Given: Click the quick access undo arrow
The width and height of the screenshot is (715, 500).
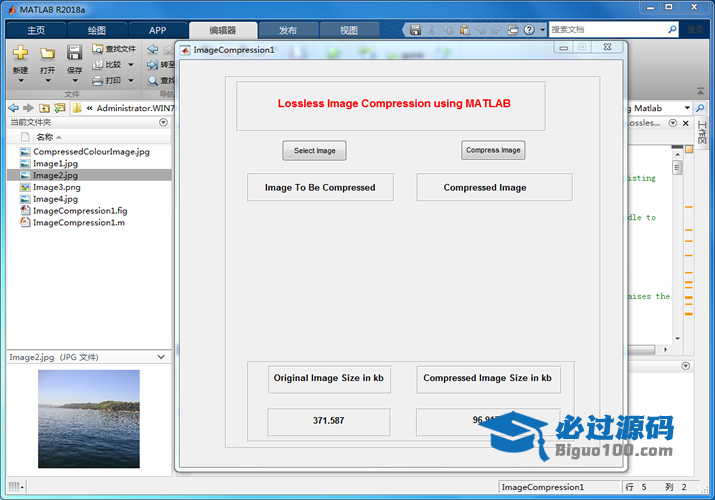Looking at the screenshot, I should (x=481, y=30).
